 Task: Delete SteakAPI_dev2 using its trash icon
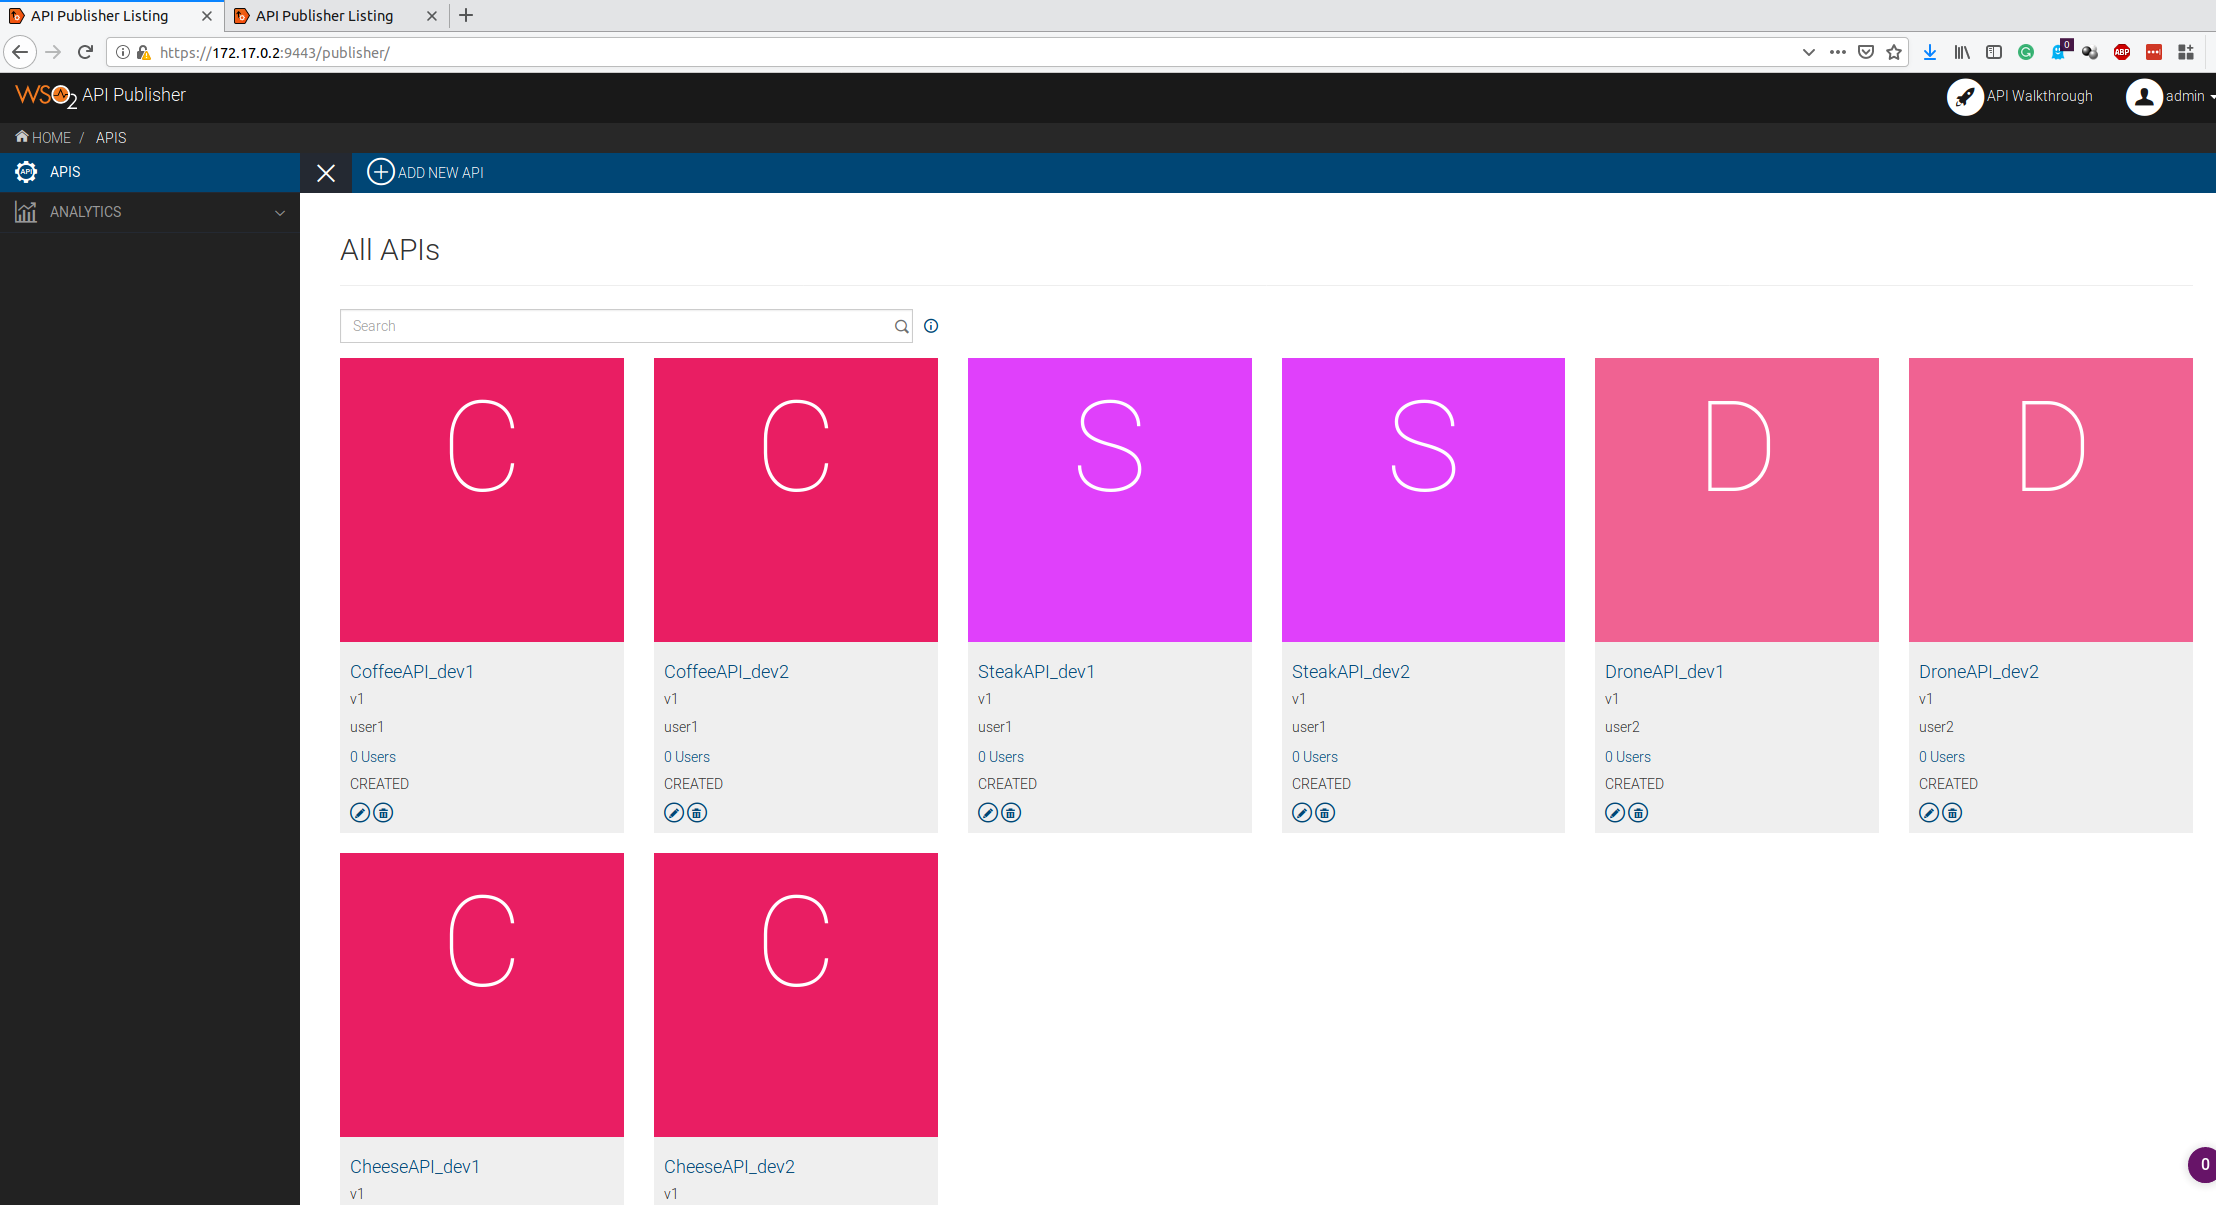(x=1325, y=813)
